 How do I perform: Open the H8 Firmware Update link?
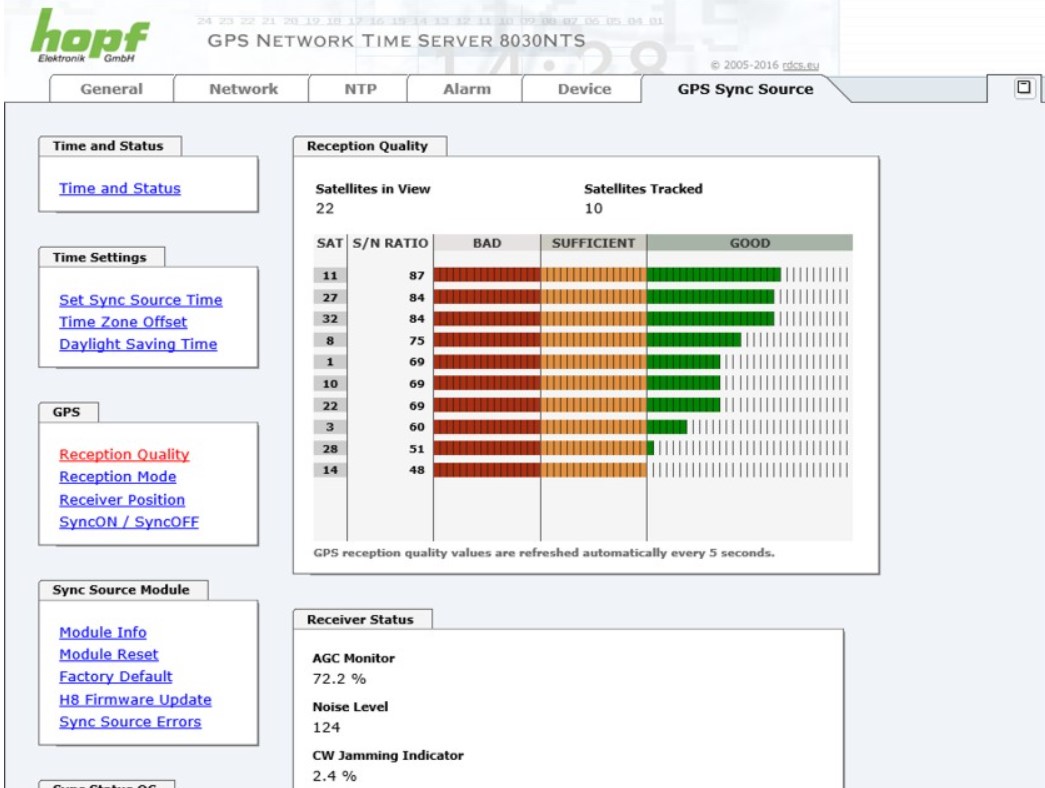click(135, 700)
